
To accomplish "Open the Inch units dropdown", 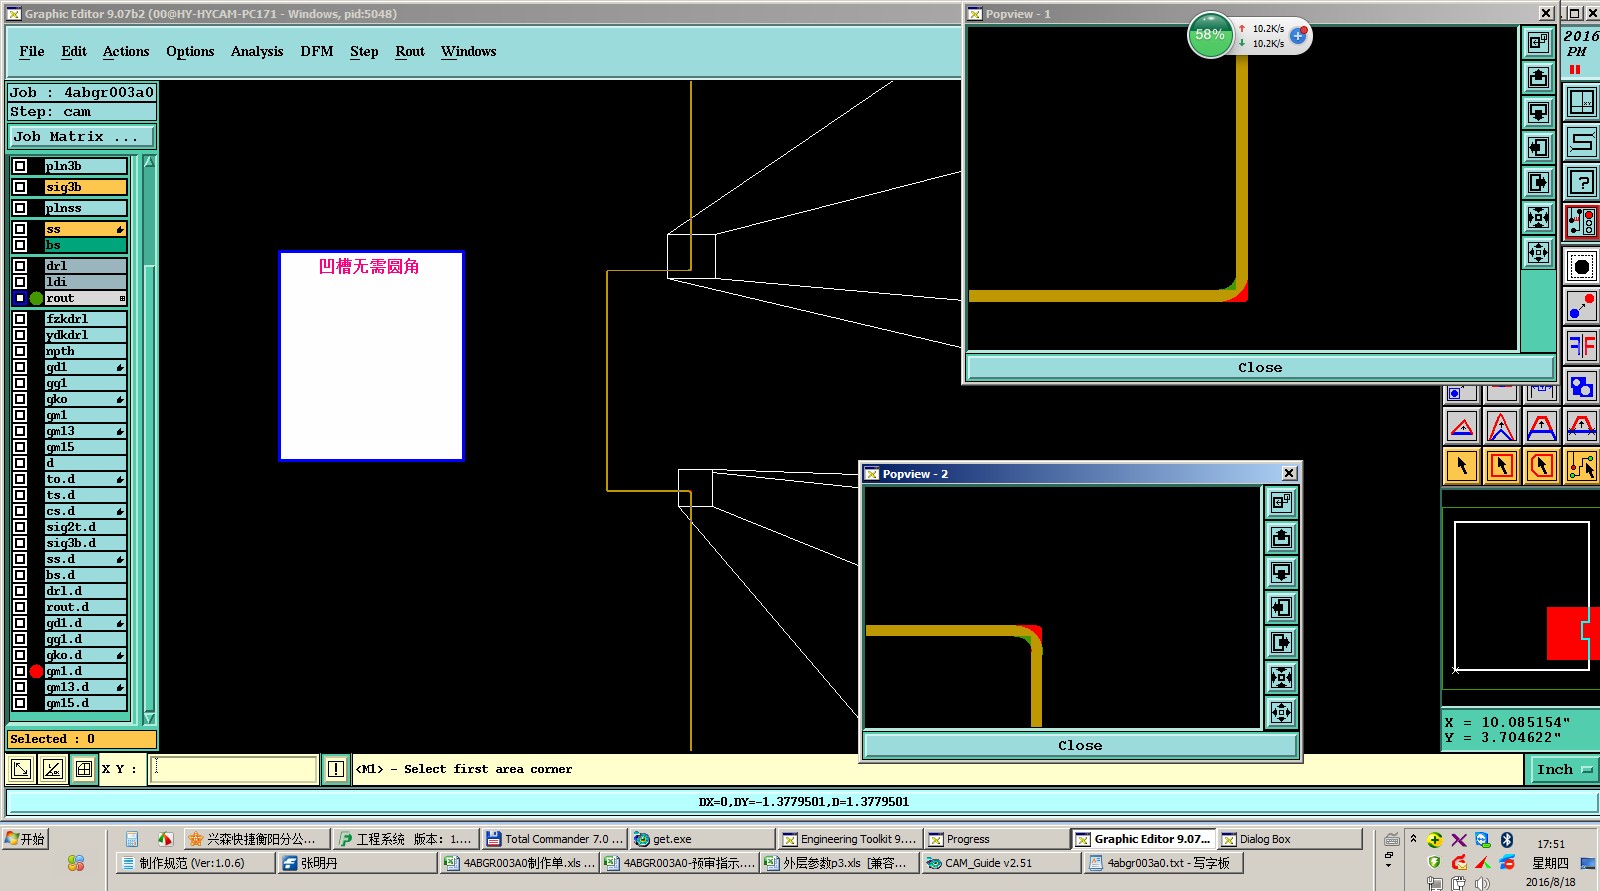I will 1564,769.
